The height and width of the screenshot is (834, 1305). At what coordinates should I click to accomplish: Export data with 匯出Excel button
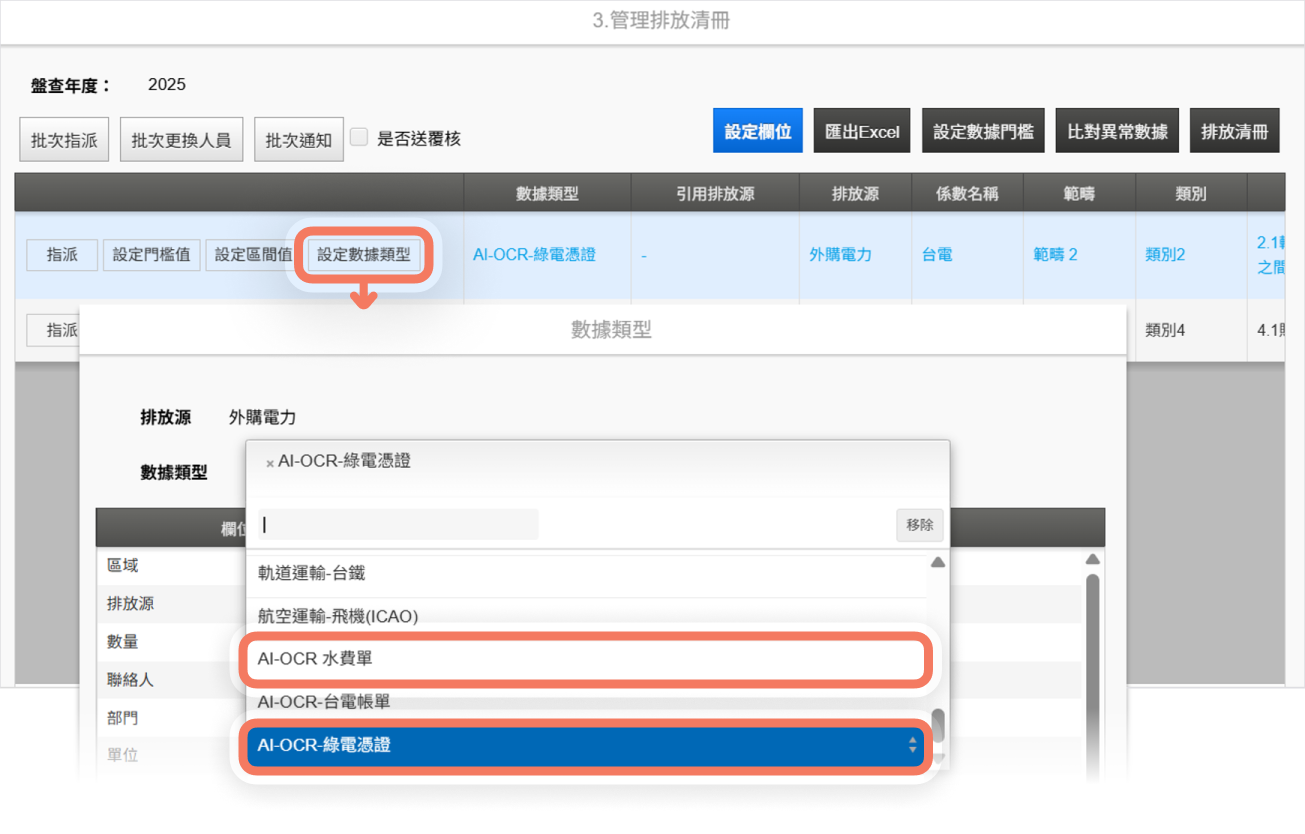pyautogui.click(x=861, y=131)
